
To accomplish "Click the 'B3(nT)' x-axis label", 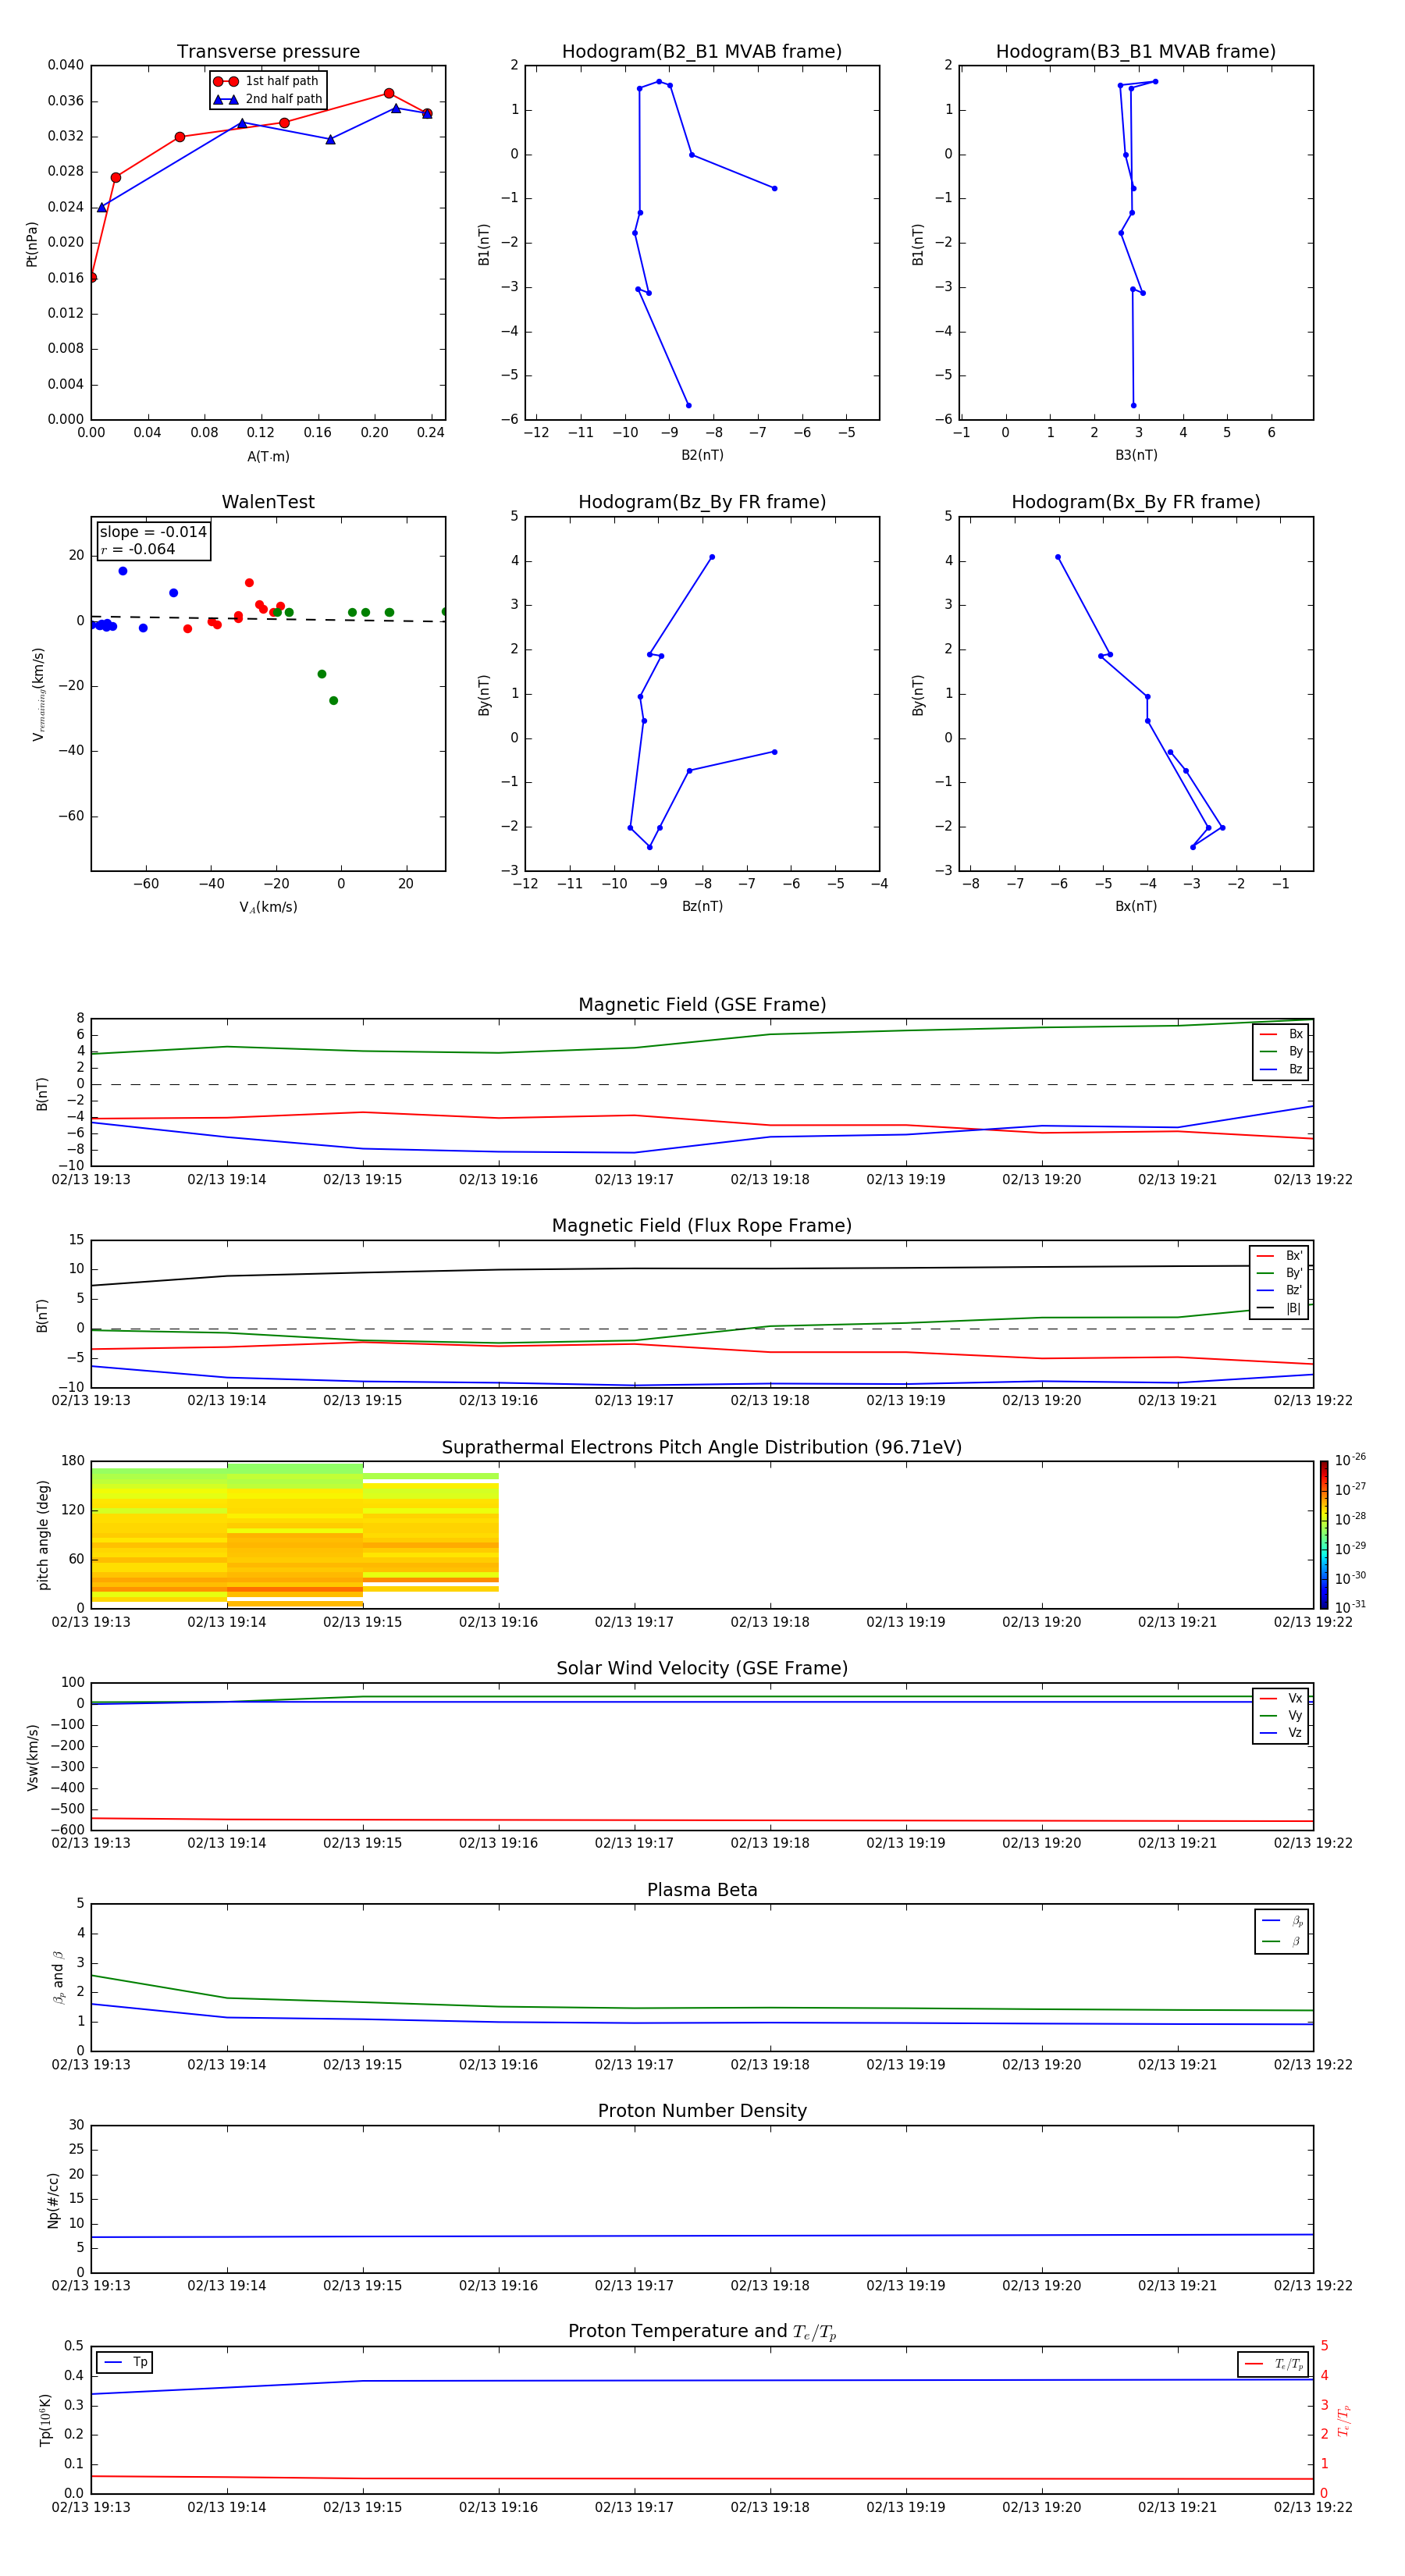I will (x=1136, y=455).
